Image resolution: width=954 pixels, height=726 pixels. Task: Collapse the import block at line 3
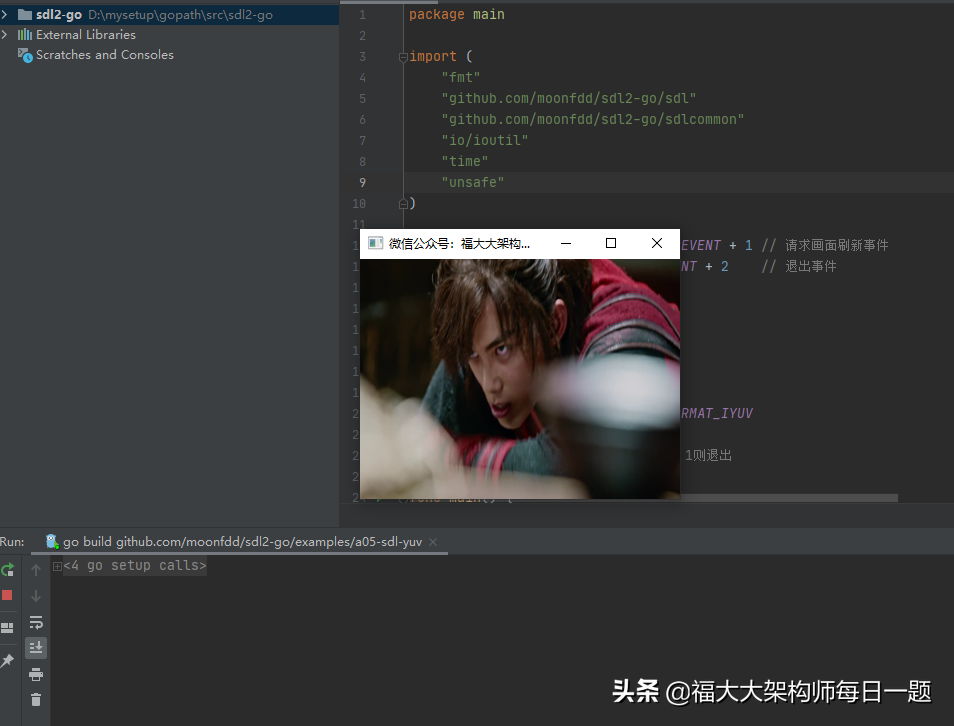402,56
